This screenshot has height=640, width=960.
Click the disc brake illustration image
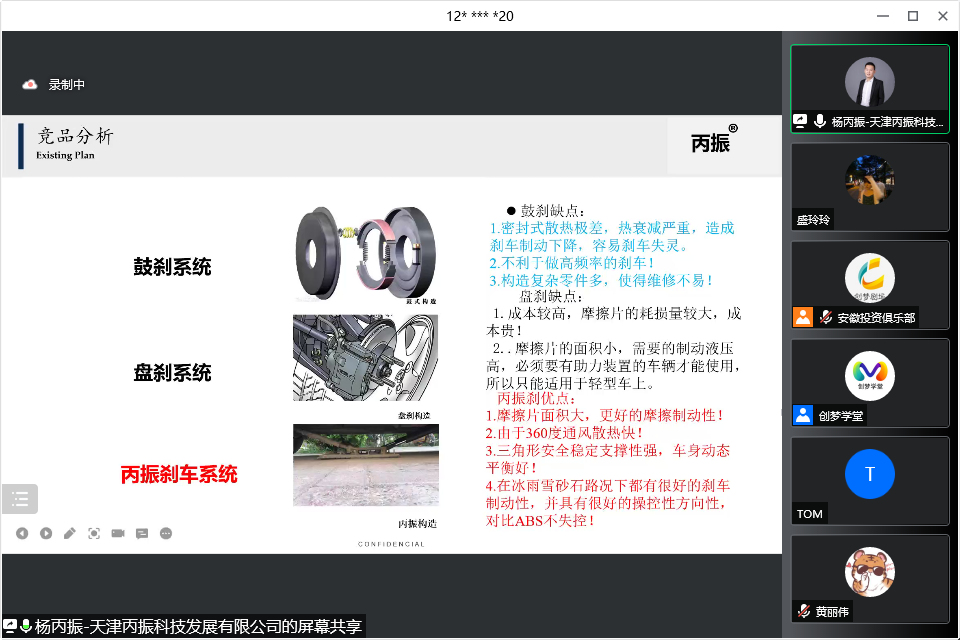(x=366, y=358)
